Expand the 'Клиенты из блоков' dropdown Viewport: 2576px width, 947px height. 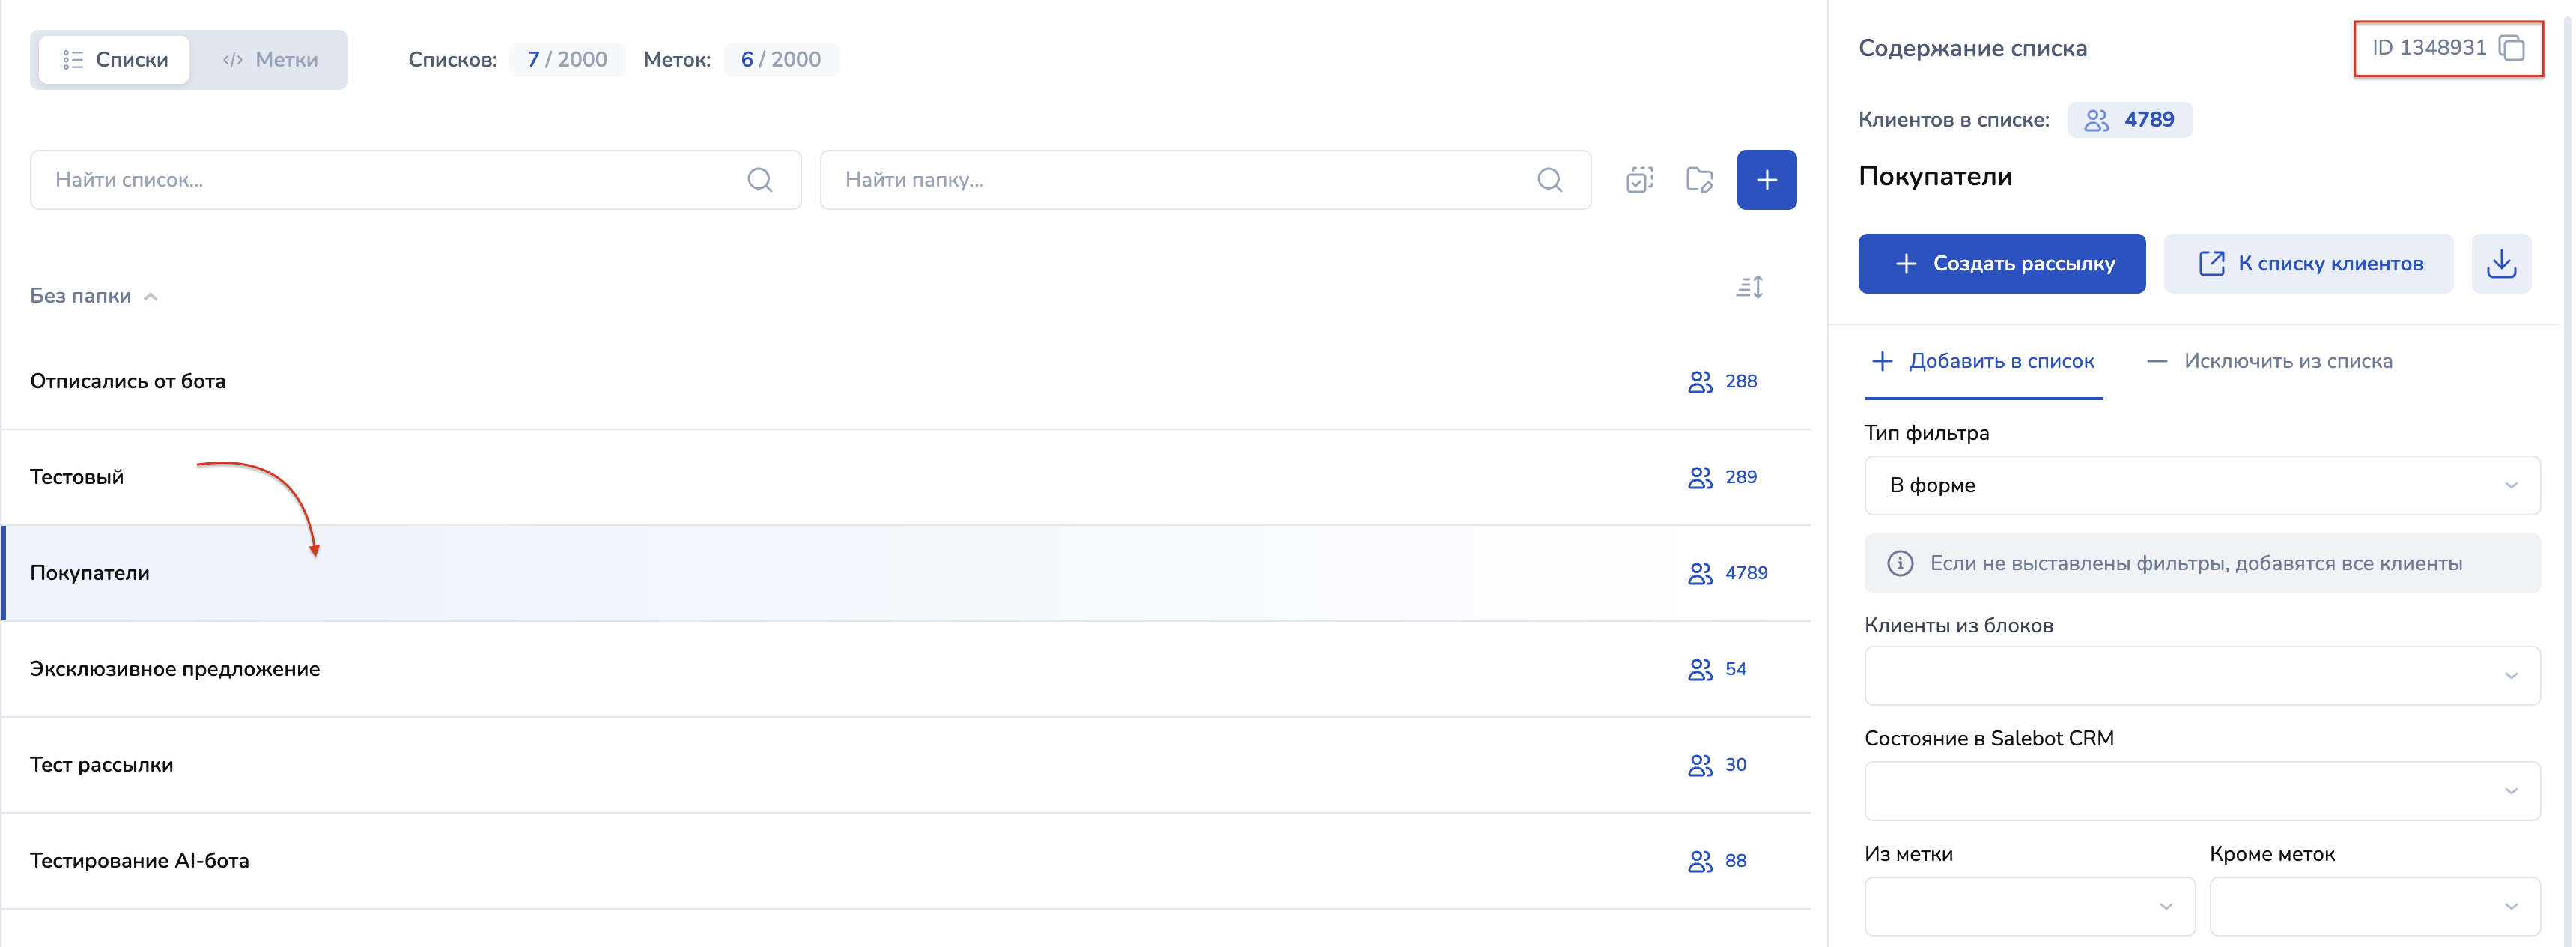click(x=2201, y=676)
